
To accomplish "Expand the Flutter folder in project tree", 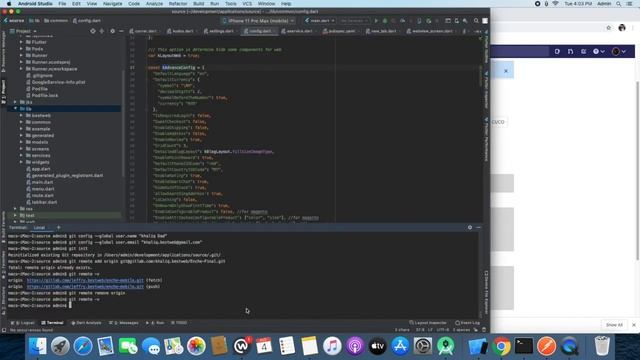I will click(x=21, y=42).
